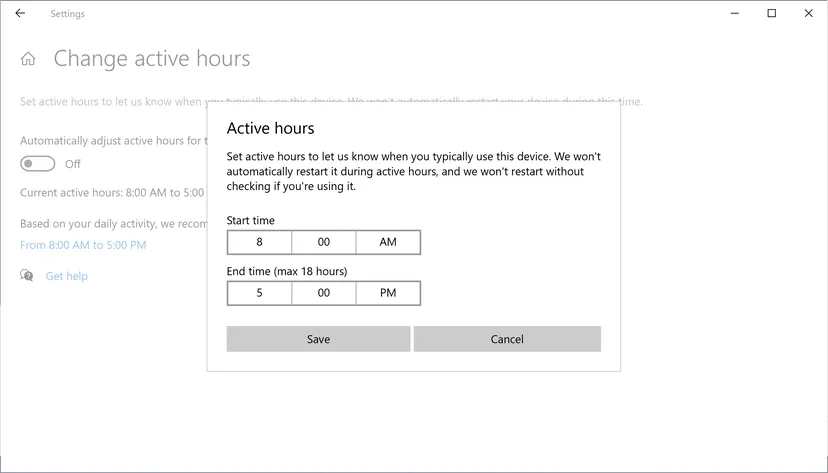
Task: Change the Start time AM selector
Action: [x=388, y=242]
